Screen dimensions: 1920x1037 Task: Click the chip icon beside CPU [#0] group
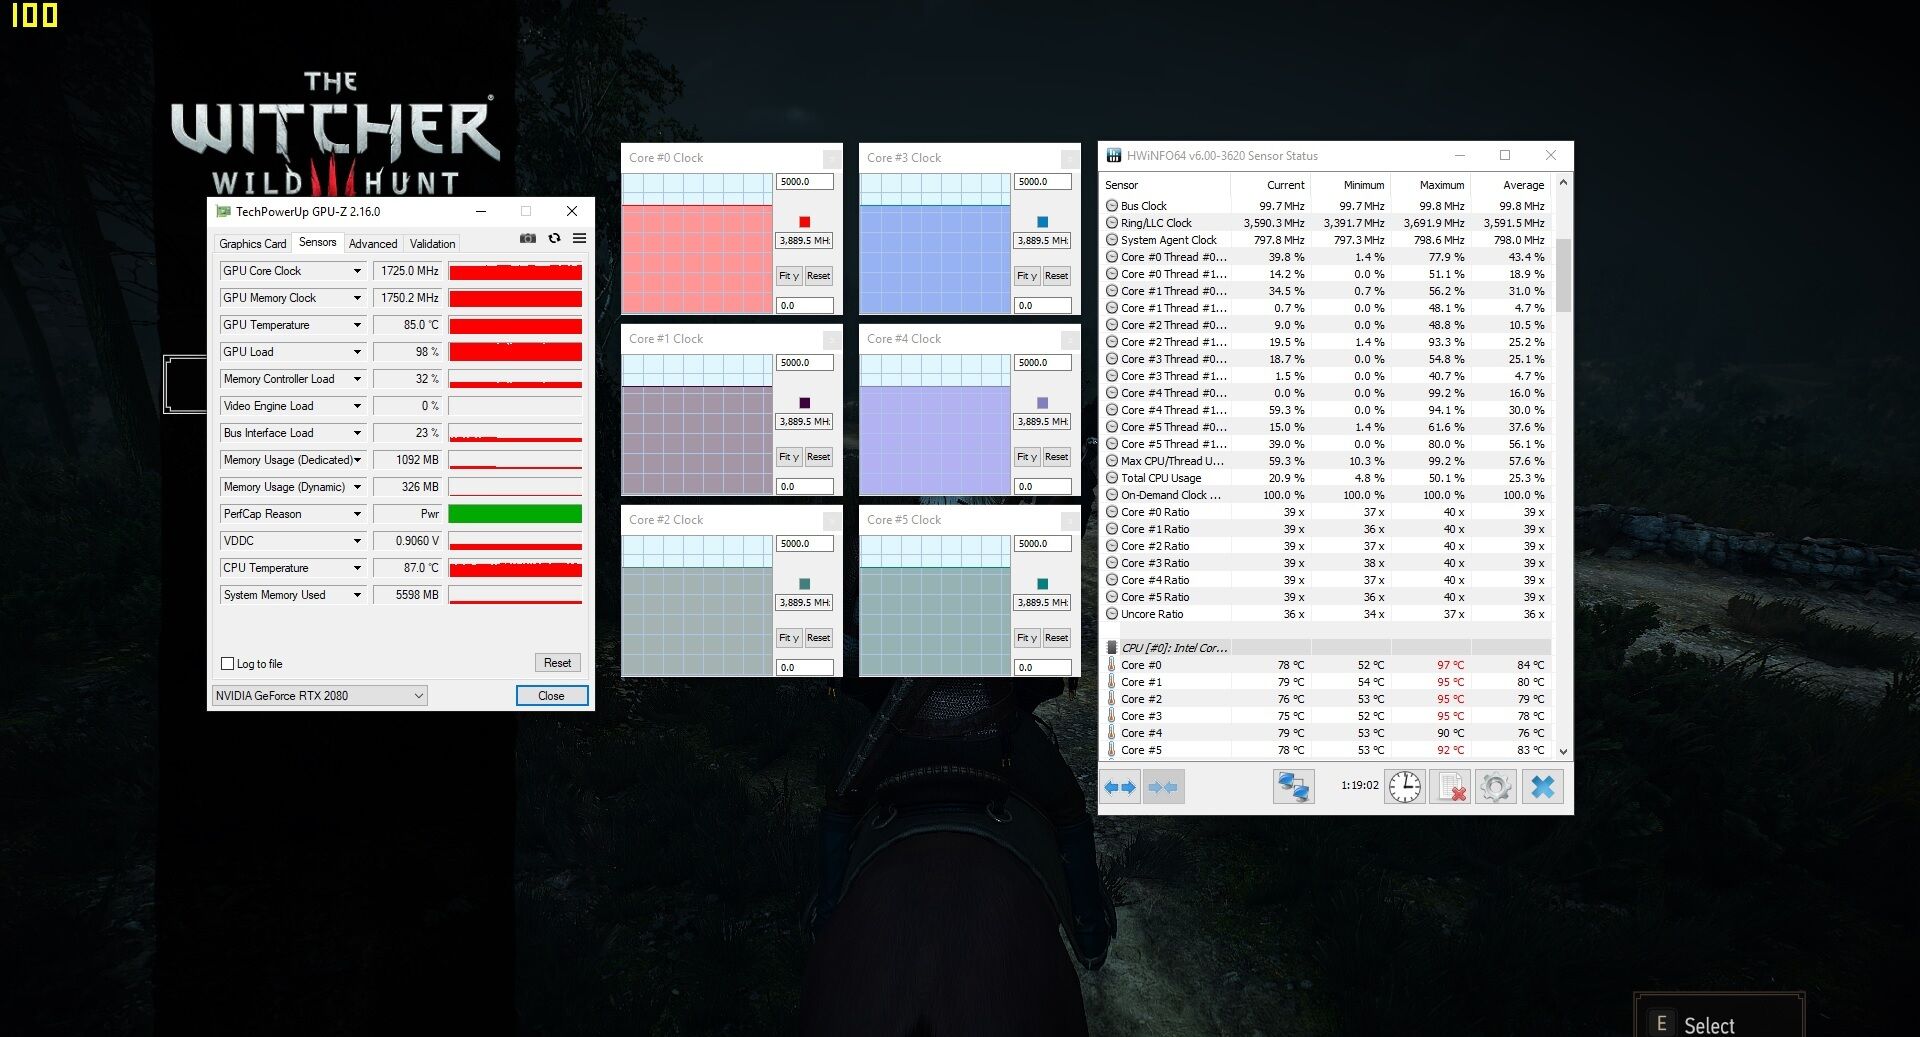1112,647
